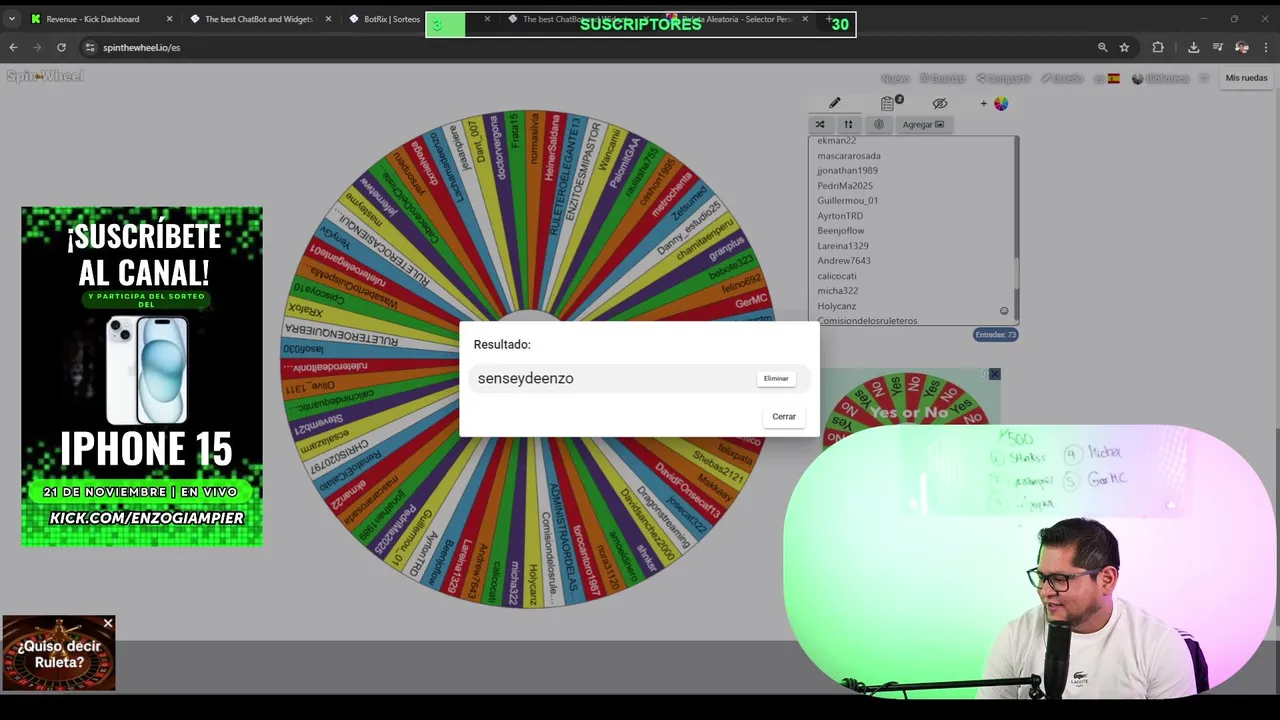The height and width of the screenshot is (720, 1280).
Task: Close the Revenue - Kick Dashboard tab
Action: (169, 19)
